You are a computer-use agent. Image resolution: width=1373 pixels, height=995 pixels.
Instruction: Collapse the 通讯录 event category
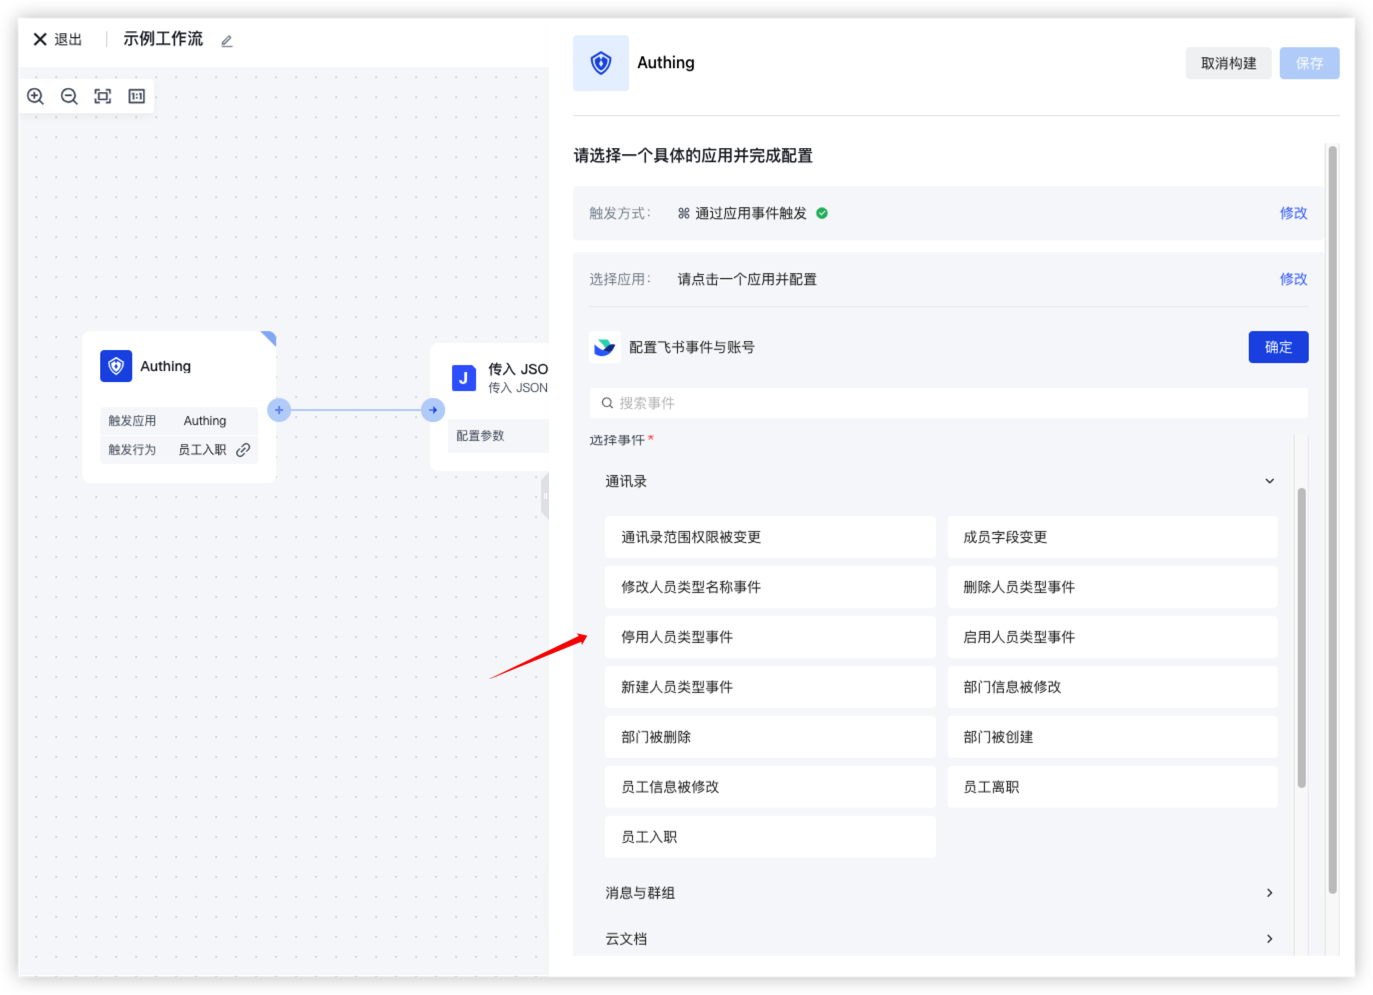1269,481
